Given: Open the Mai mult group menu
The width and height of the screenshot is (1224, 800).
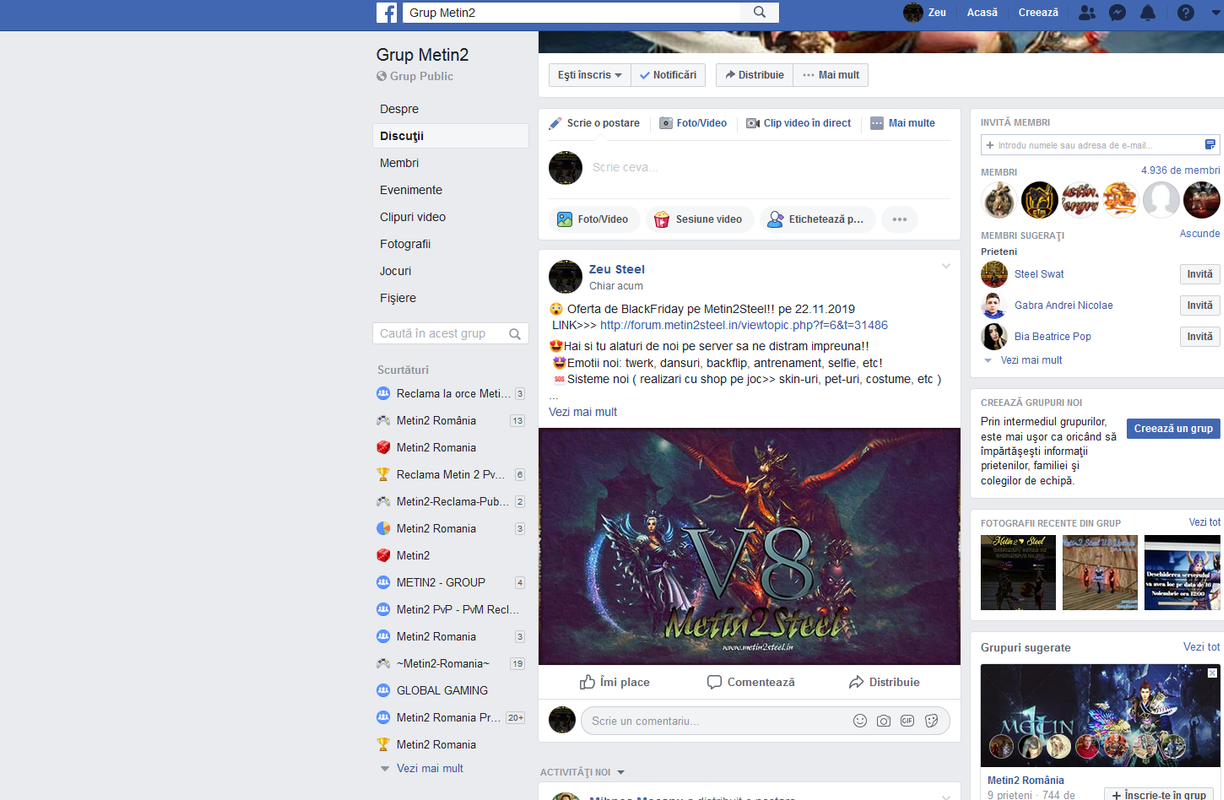Looking at the screenshot, I should [x=831, y=75].
